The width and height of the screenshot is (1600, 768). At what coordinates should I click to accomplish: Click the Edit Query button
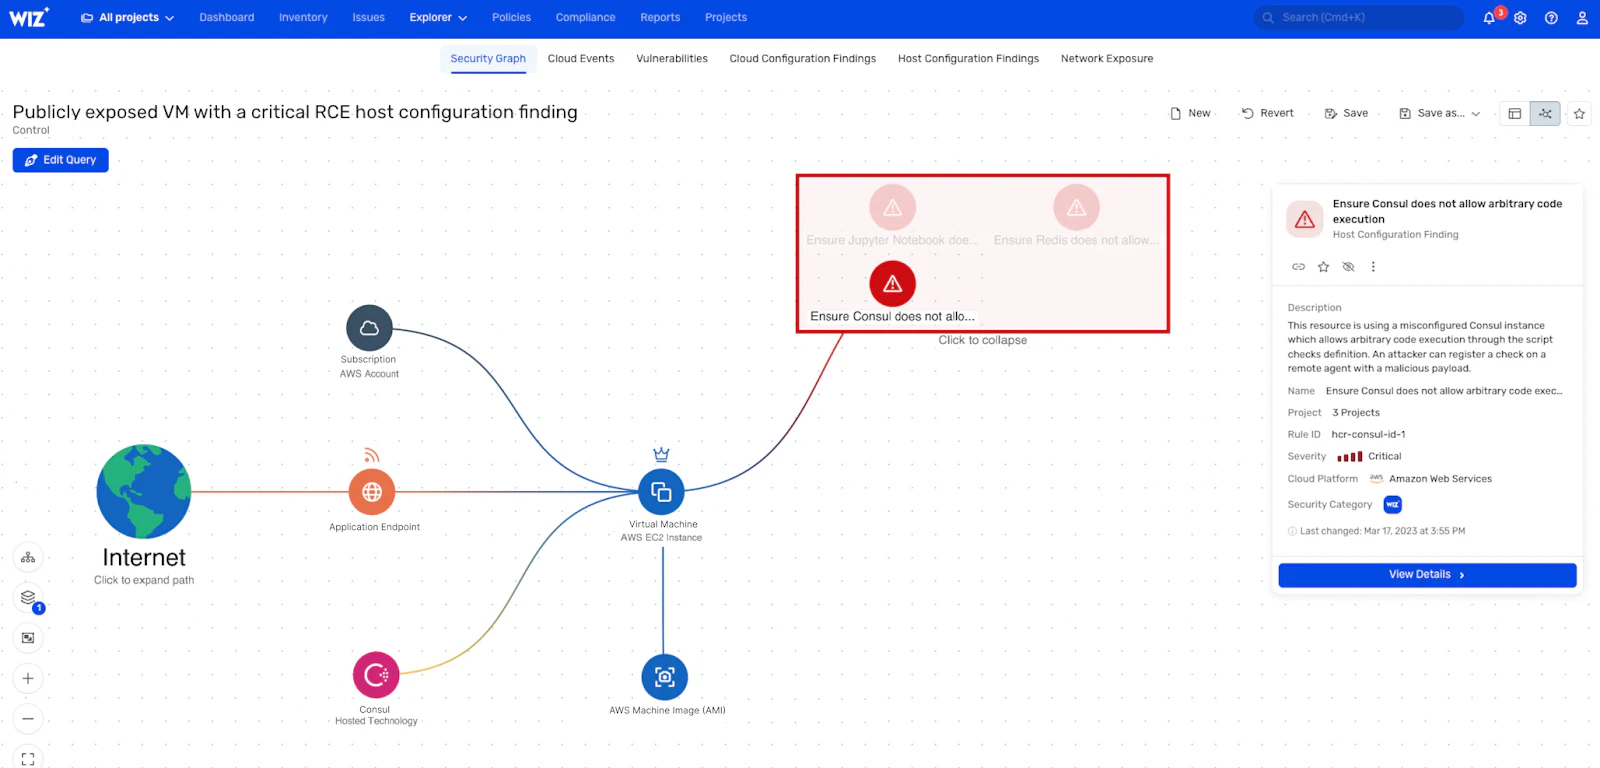(x=61, y=160)
